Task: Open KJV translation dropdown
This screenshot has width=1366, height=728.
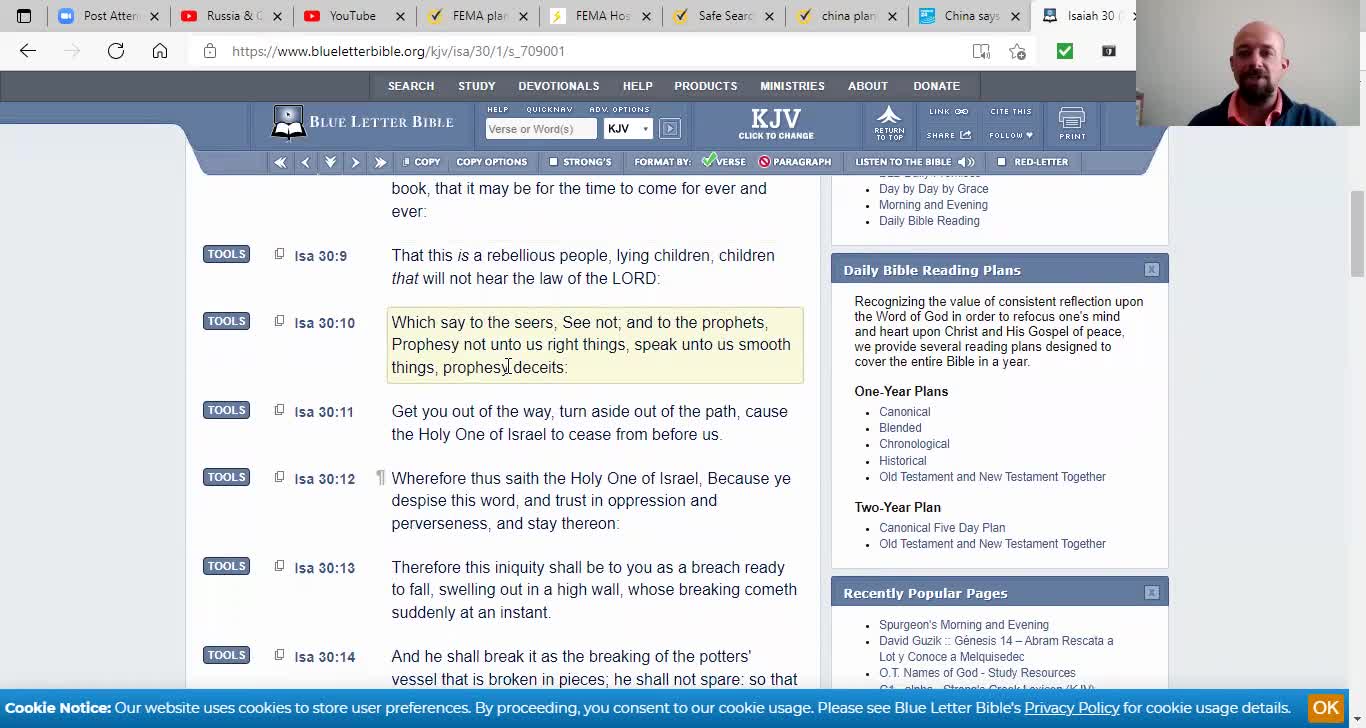Action: [x=628, y=129]
